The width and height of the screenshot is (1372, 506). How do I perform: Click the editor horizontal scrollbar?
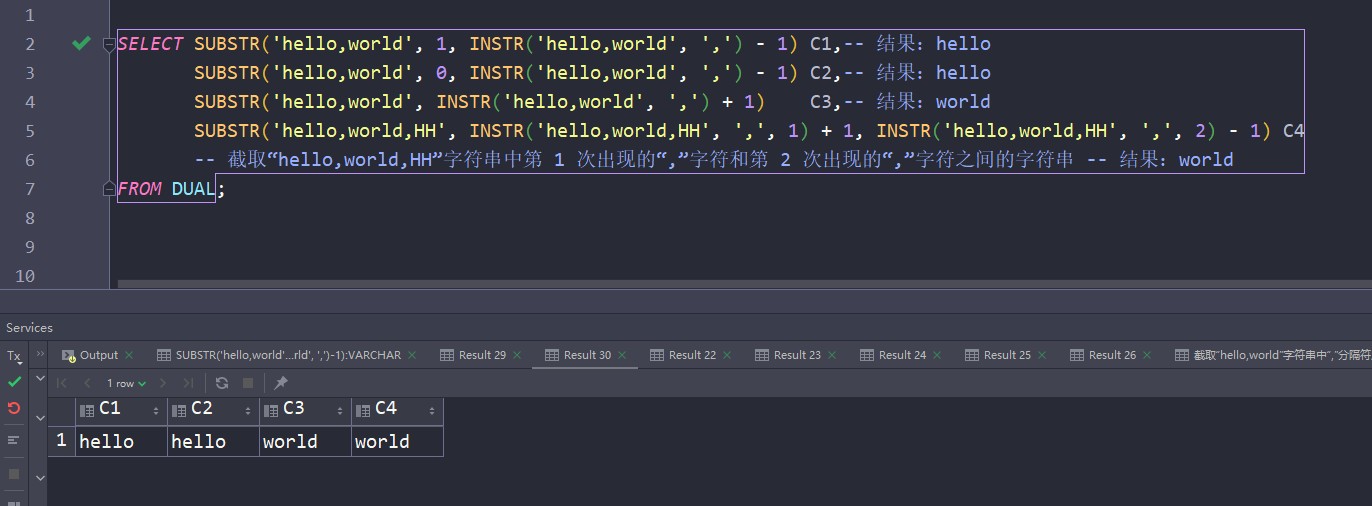700,284
